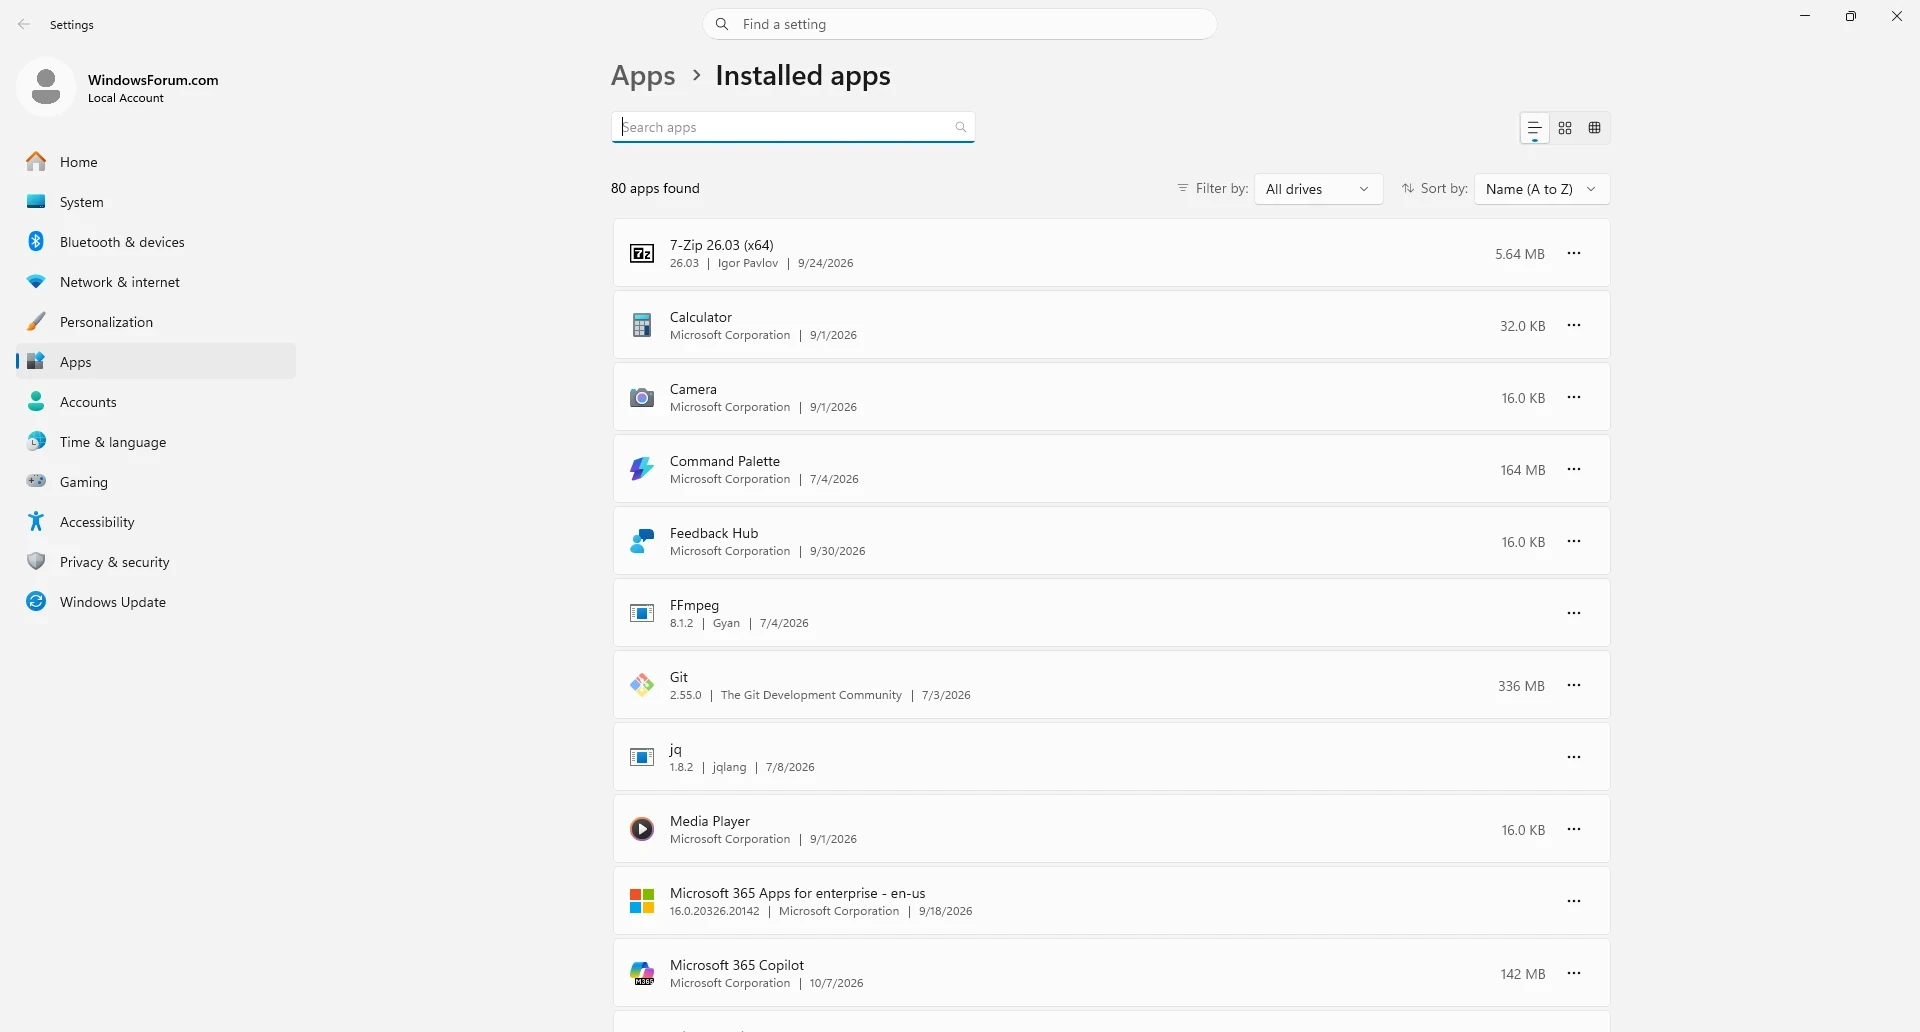Click the Media Player app icon
This screenshot has width=1920, height=1032.
point(642,830)
